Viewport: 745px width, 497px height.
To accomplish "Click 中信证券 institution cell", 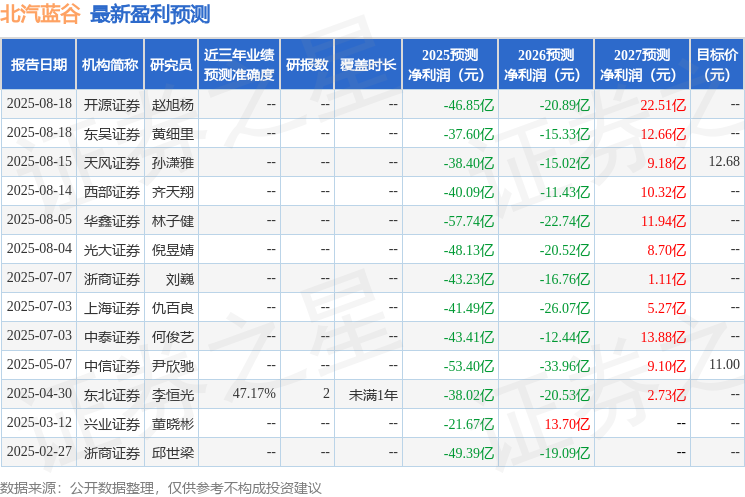I will 112,366.
